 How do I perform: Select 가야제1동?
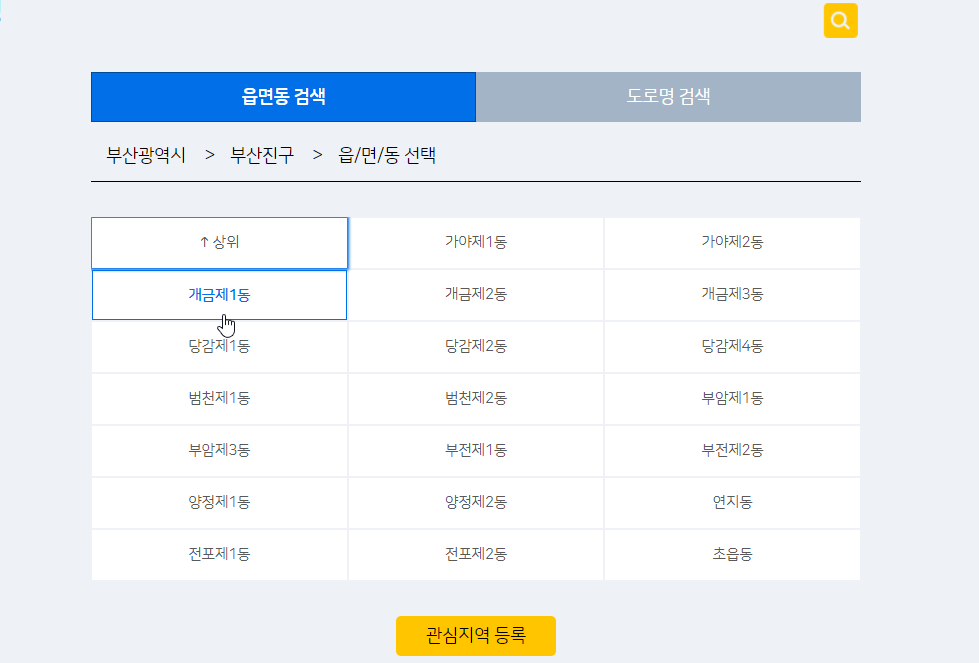tap(476, 243)
